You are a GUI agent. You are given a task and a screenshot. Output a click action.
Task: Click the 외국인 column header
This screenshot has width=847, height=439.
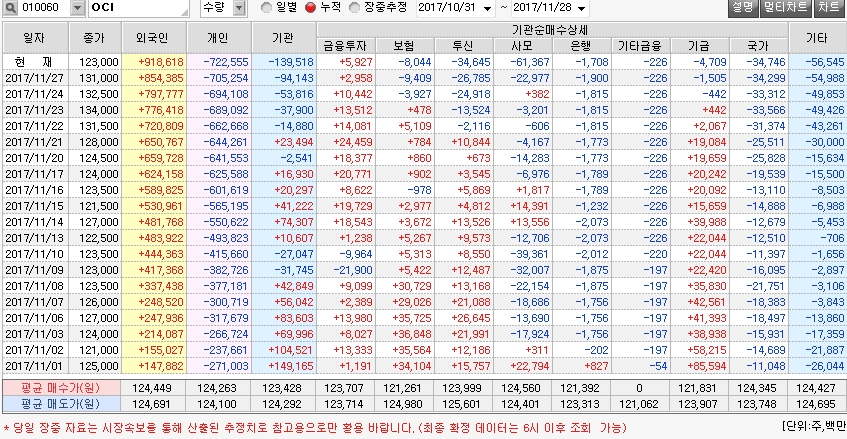[x=154, y=38]
